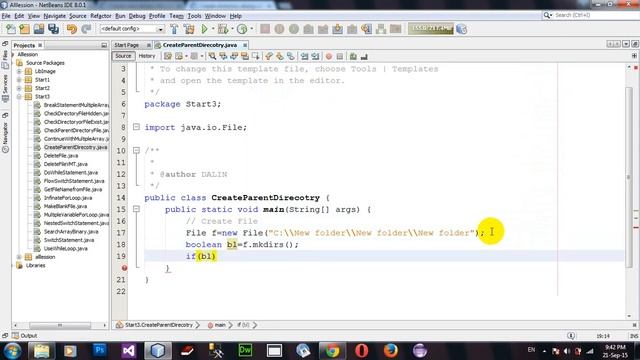Collapse the import fold on line 8

(x=136, y=127)
